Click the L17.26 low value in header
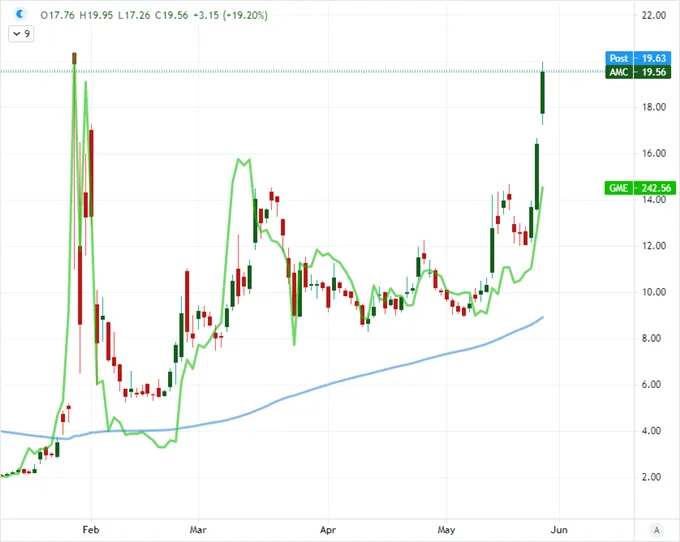The image size is (680, 542). (x=134, y=15)
